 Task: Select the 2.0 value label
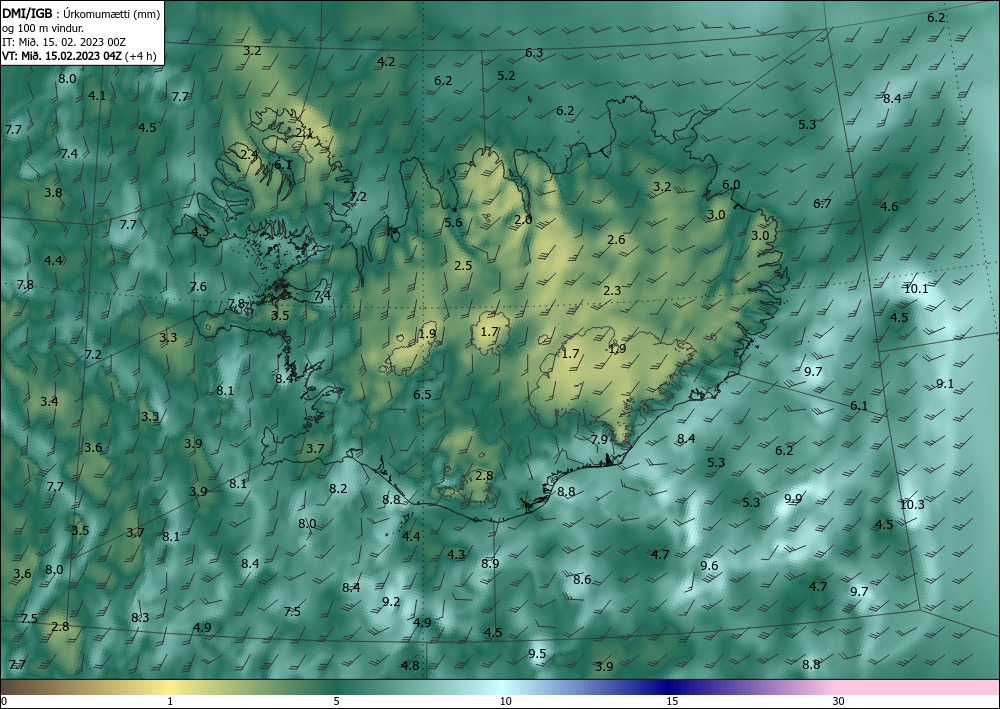click(523, 219)
